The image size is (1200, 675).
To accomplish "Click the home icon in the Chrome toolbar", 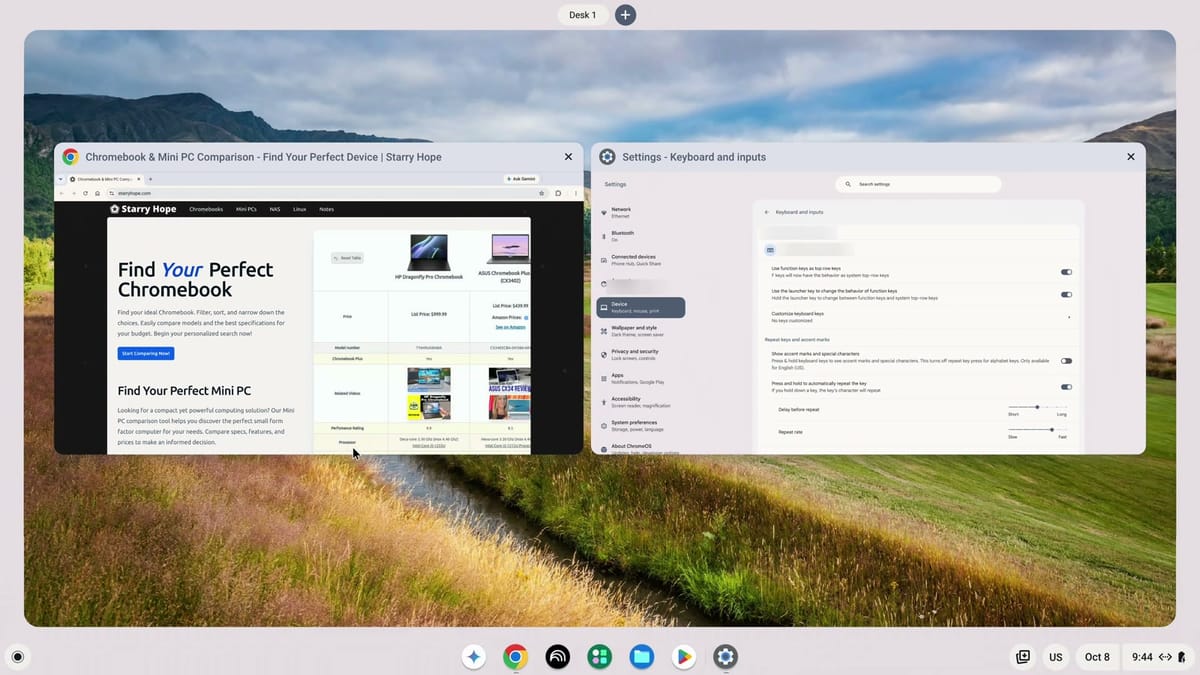I will 97,193.
